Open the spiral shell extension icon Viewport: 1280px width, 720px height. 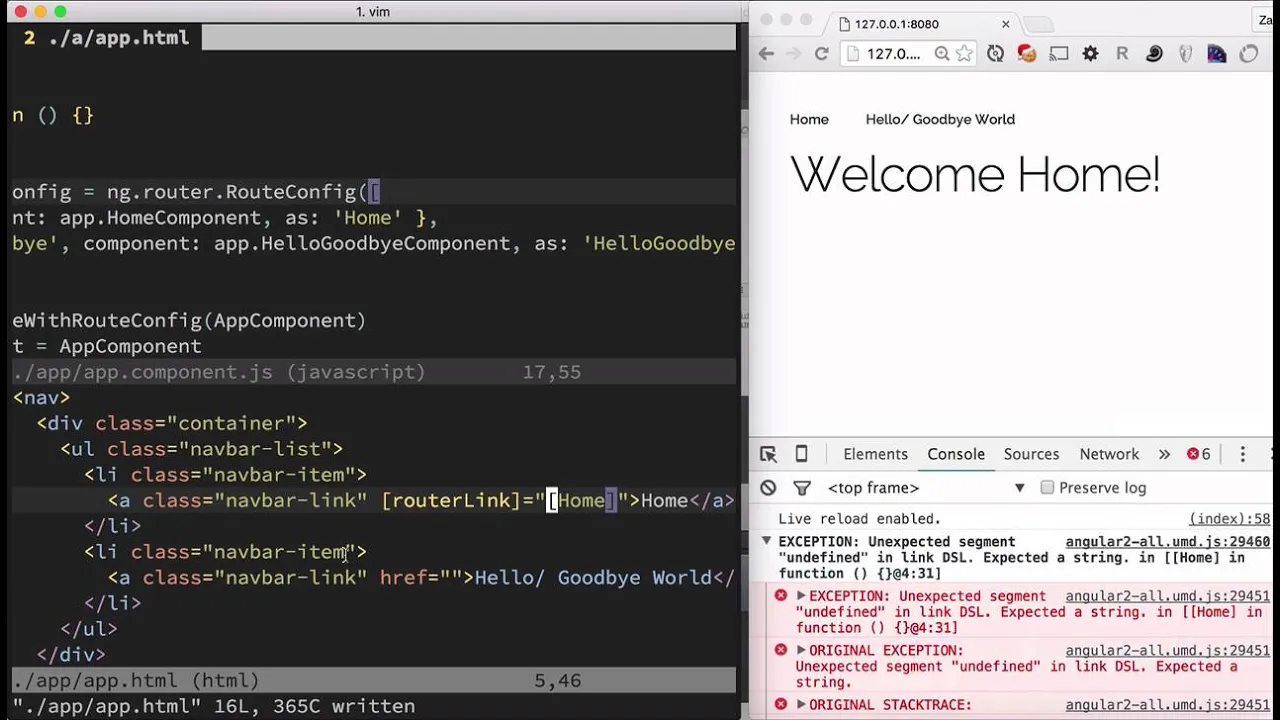click(x=1154, y=54)
